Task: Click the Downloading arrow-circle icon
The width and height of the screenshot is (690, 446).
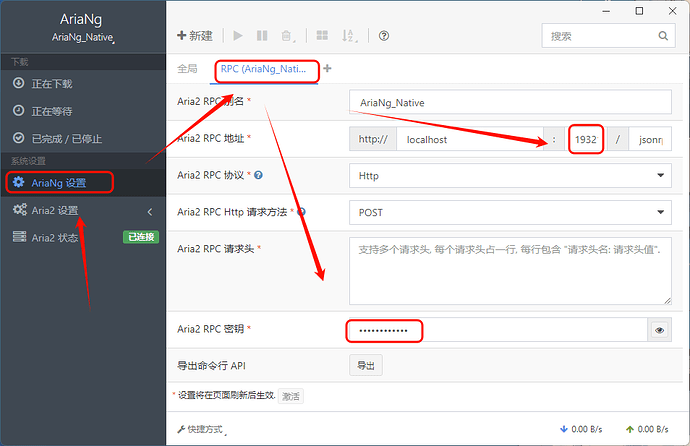Action: coord(18,83)
